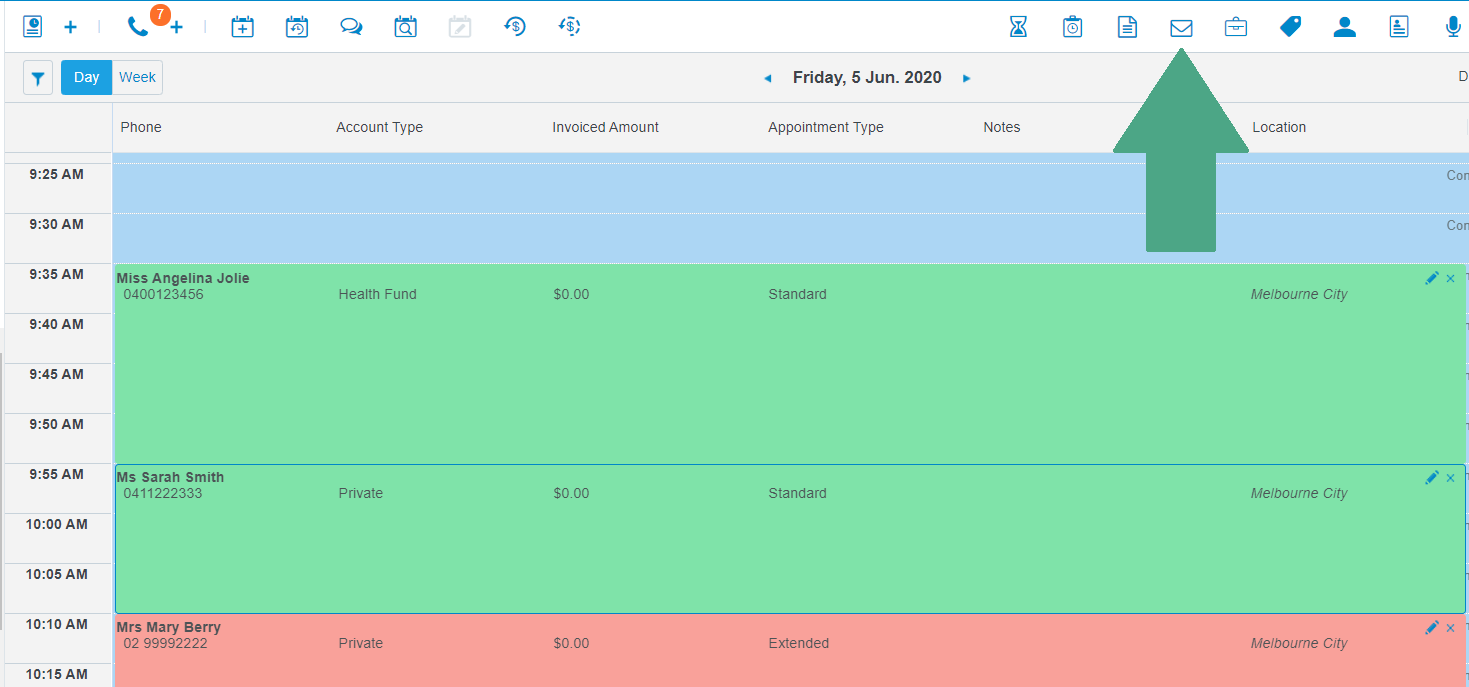Image resolution: width=1469 pixels, height=687 pixels.
Task: Click the Appointment Type column header
Action: point(824,127)
